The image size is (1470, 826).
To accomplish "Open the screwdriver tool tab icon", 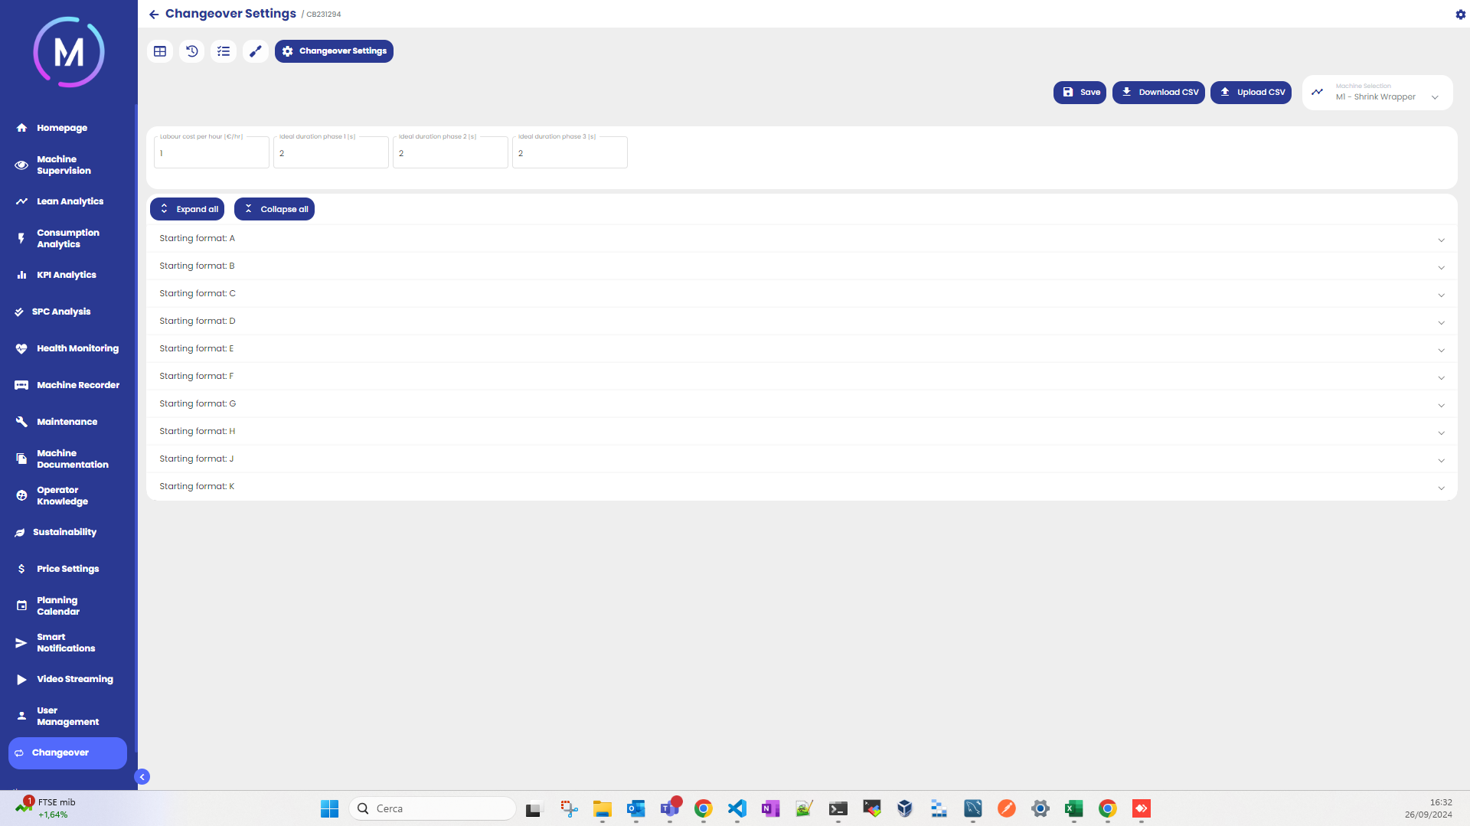I will pyautogui.click(x=256, y=51).
